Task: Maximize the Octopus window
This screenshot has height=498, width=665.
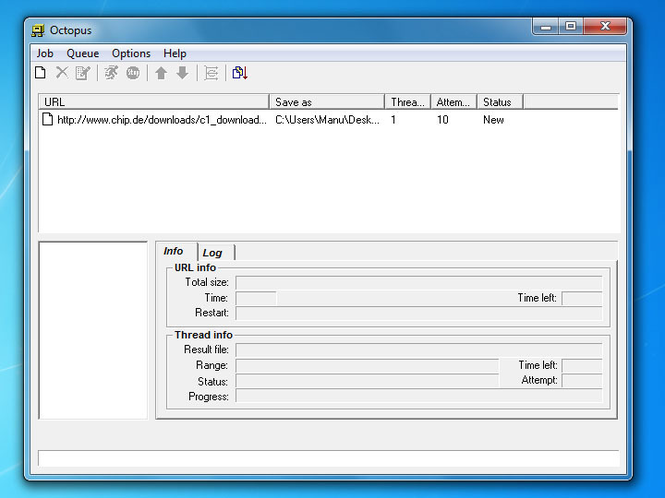Action: [571, 27]
